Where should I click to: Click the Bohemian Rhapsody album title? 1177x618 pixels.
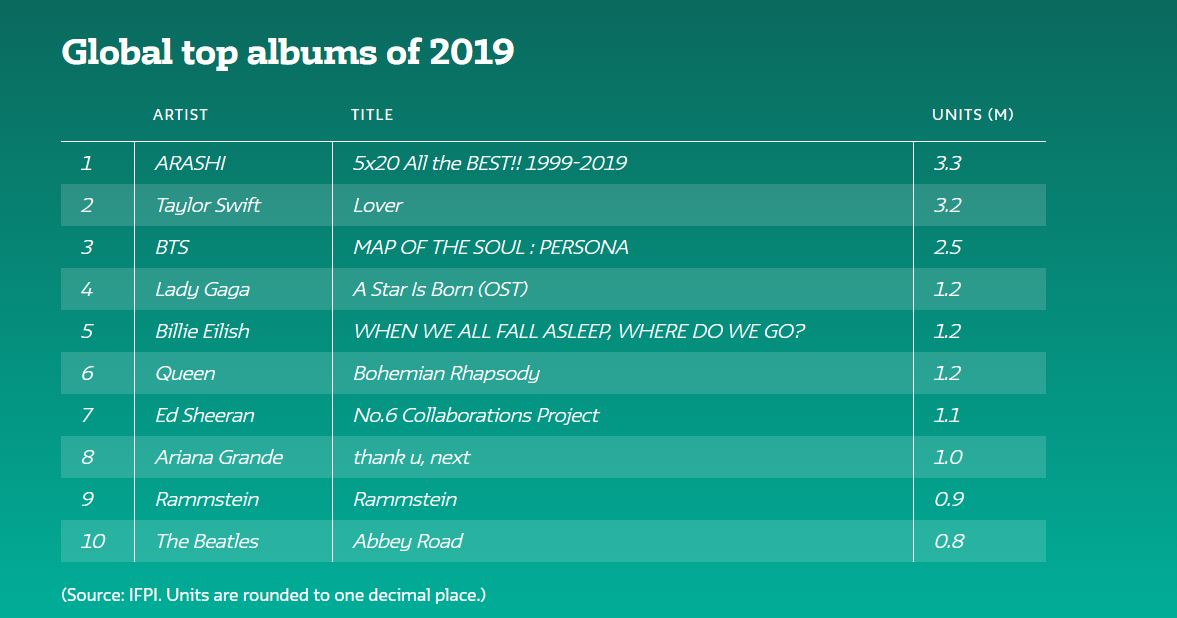click(446, 373)
